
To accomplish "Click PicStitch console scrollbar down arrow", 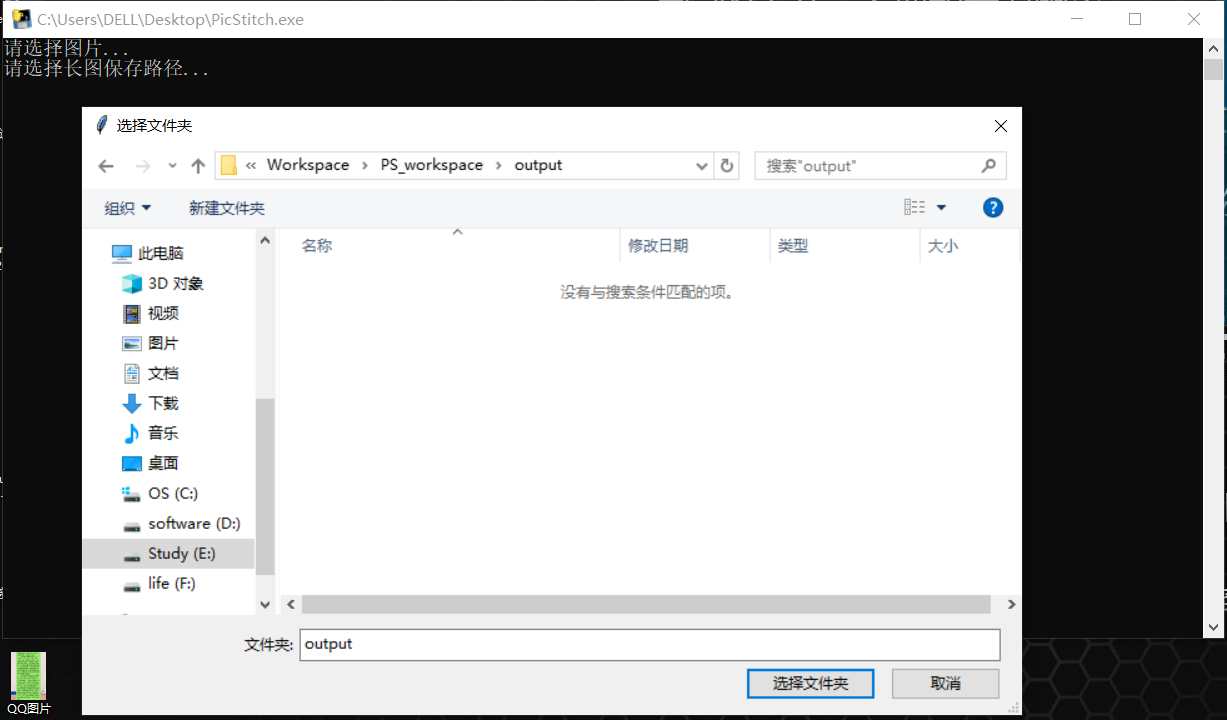I will [x=1213, y=627].
